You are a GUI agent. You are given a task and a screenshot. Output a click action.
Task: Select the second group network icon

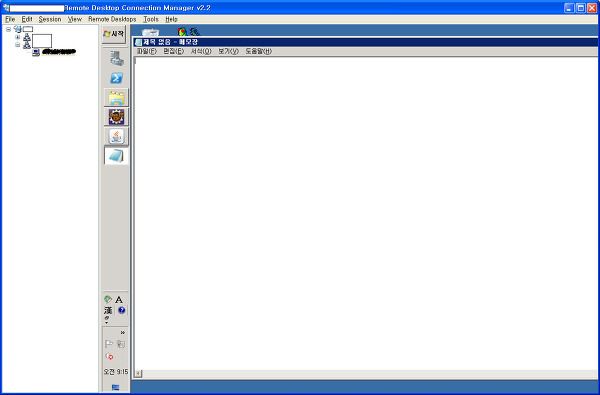(27, 45)
